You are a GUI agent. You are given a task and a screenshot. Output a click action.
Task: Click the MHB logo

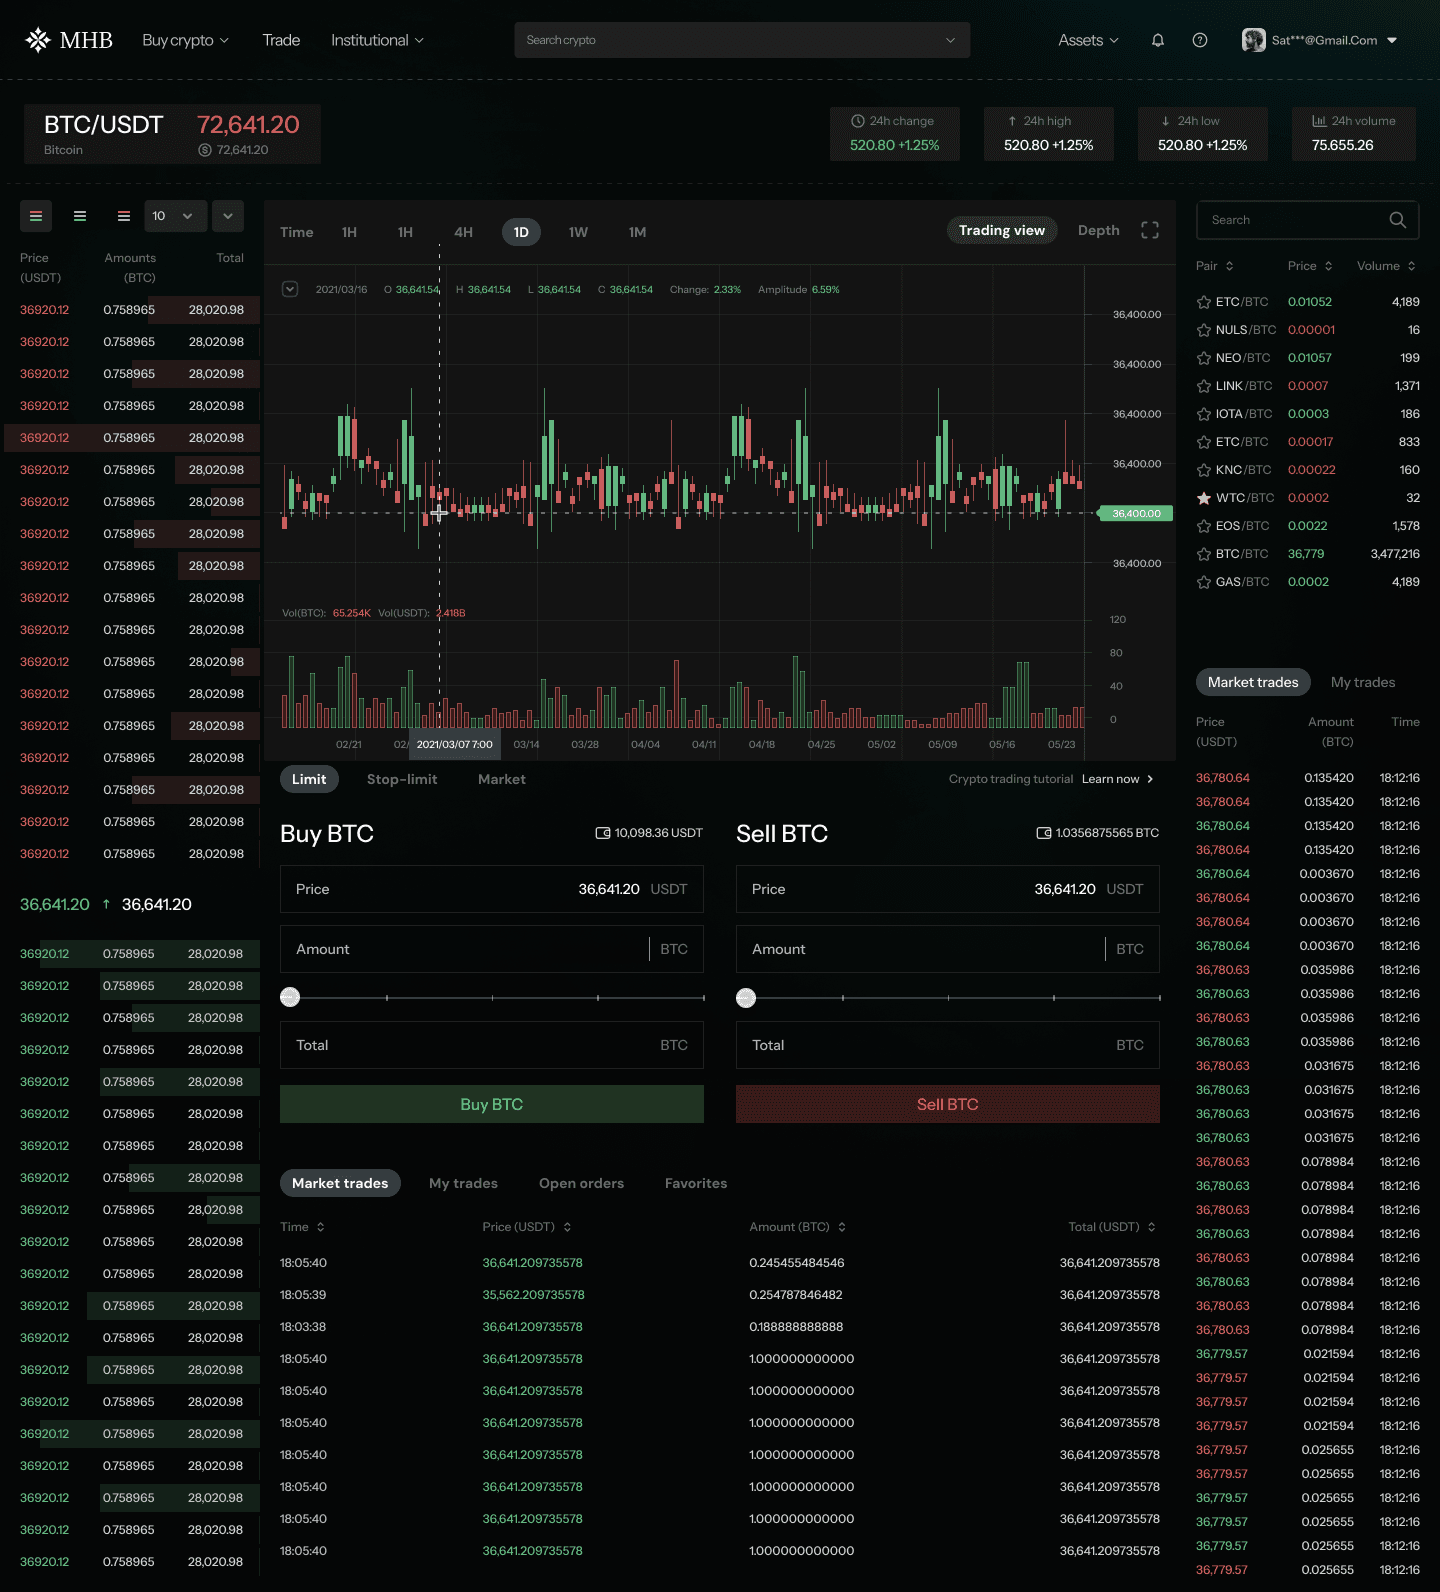(x=69, y=40)
